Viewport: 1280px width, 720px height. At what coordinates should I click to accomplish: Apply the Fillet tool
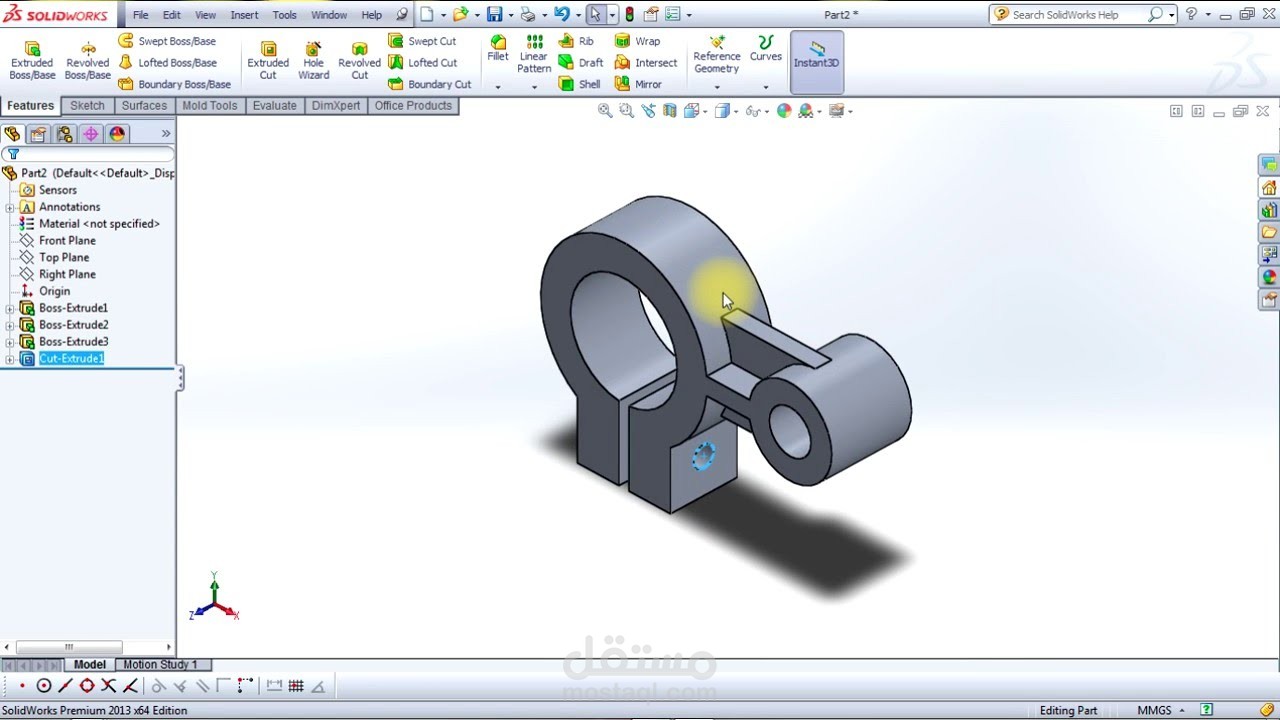pyautogui.click(x=498, y=49)
